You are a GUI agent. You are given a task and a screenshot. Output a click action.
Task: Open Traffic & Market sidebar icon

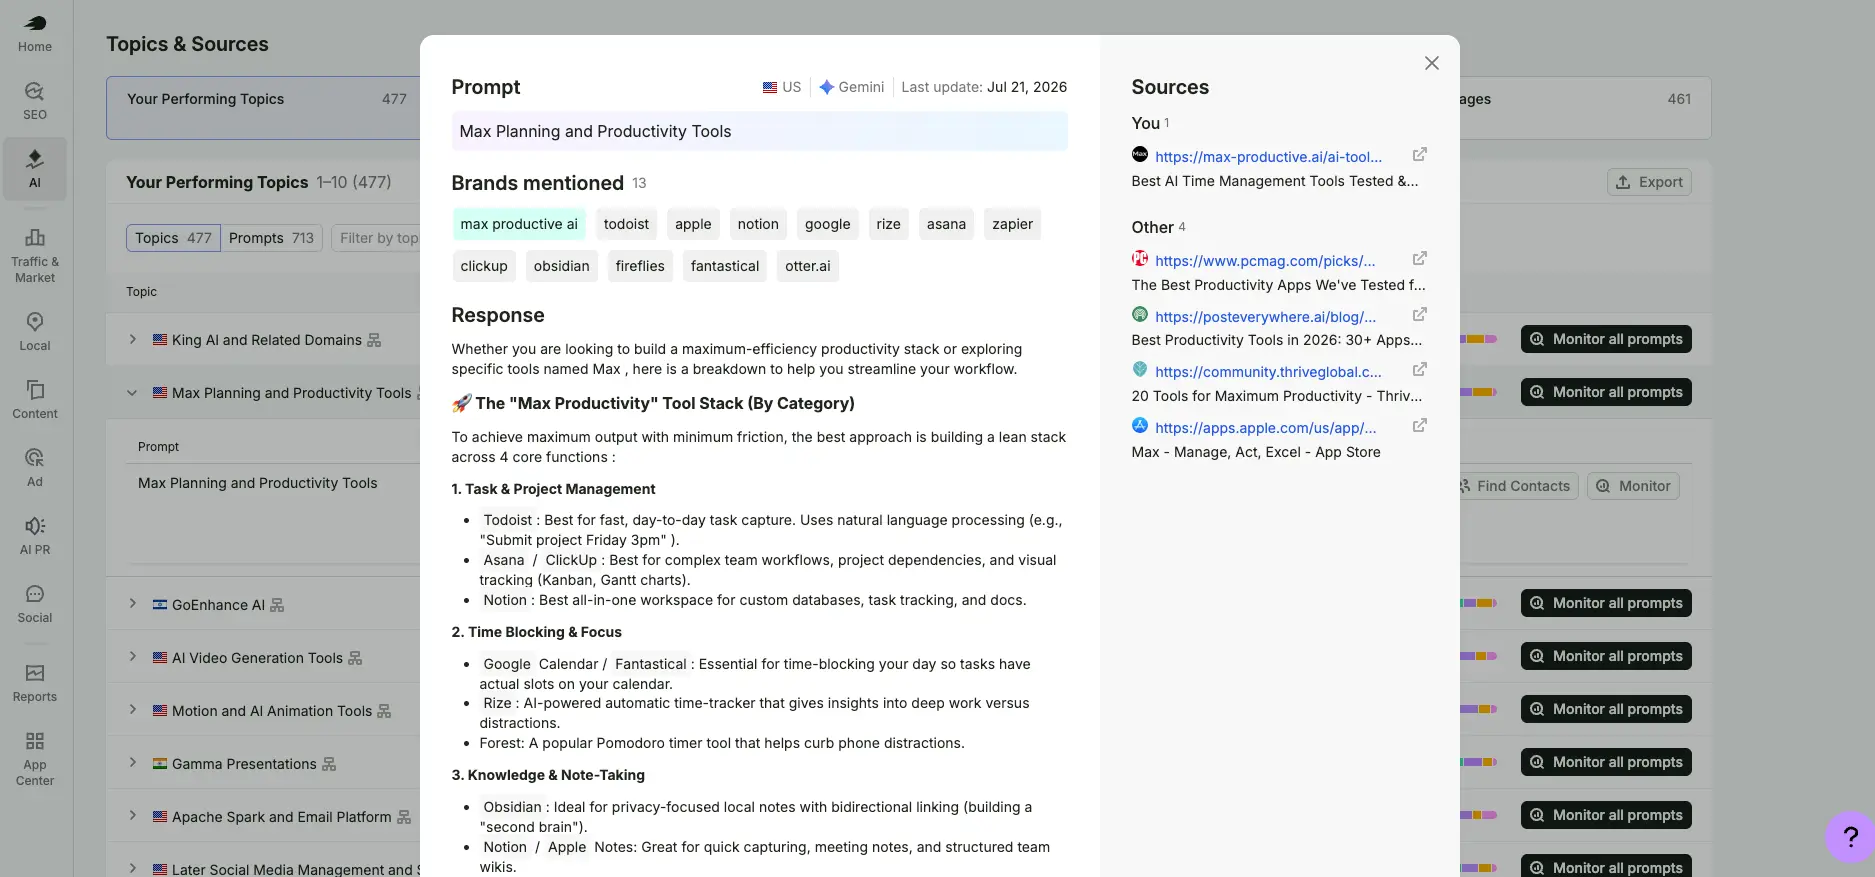click(x=34, y=255)
